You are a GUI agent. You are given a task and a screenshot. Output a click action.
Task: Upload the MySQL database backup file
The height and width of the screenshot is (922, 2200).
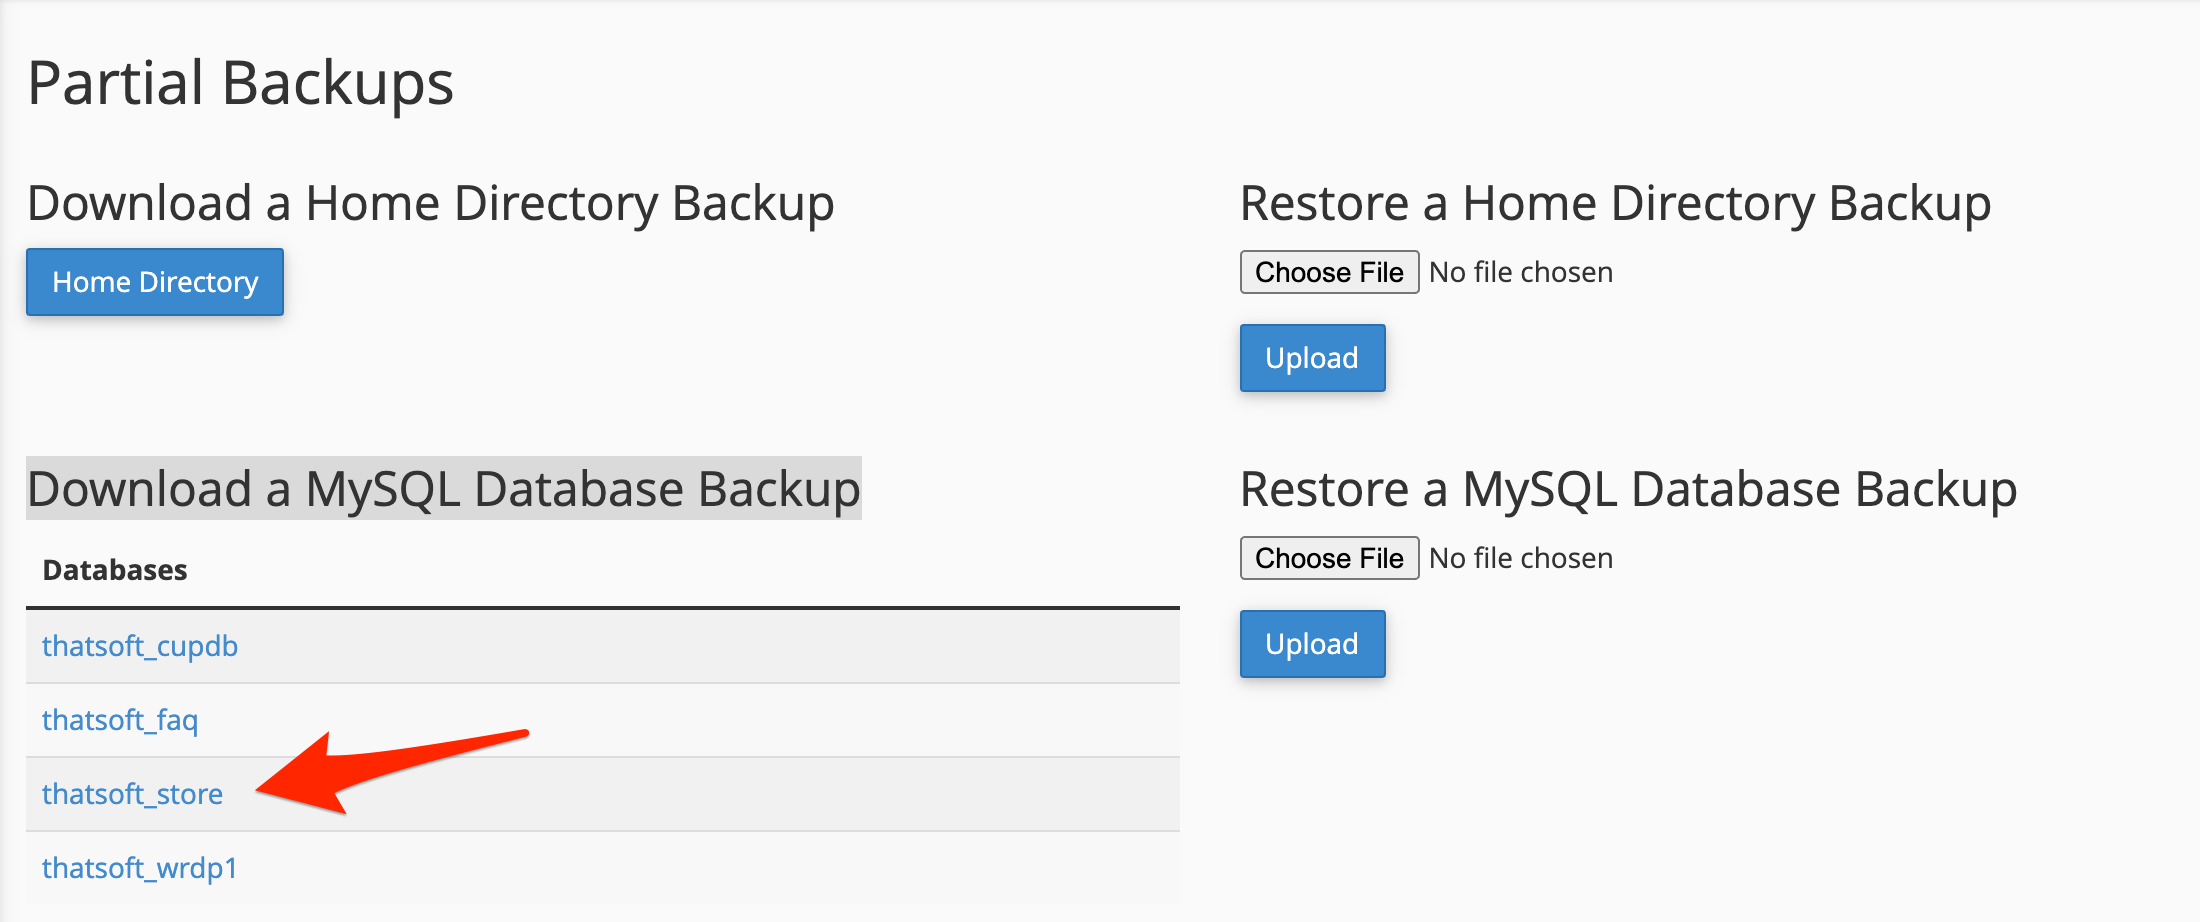tap(1312, 644)
